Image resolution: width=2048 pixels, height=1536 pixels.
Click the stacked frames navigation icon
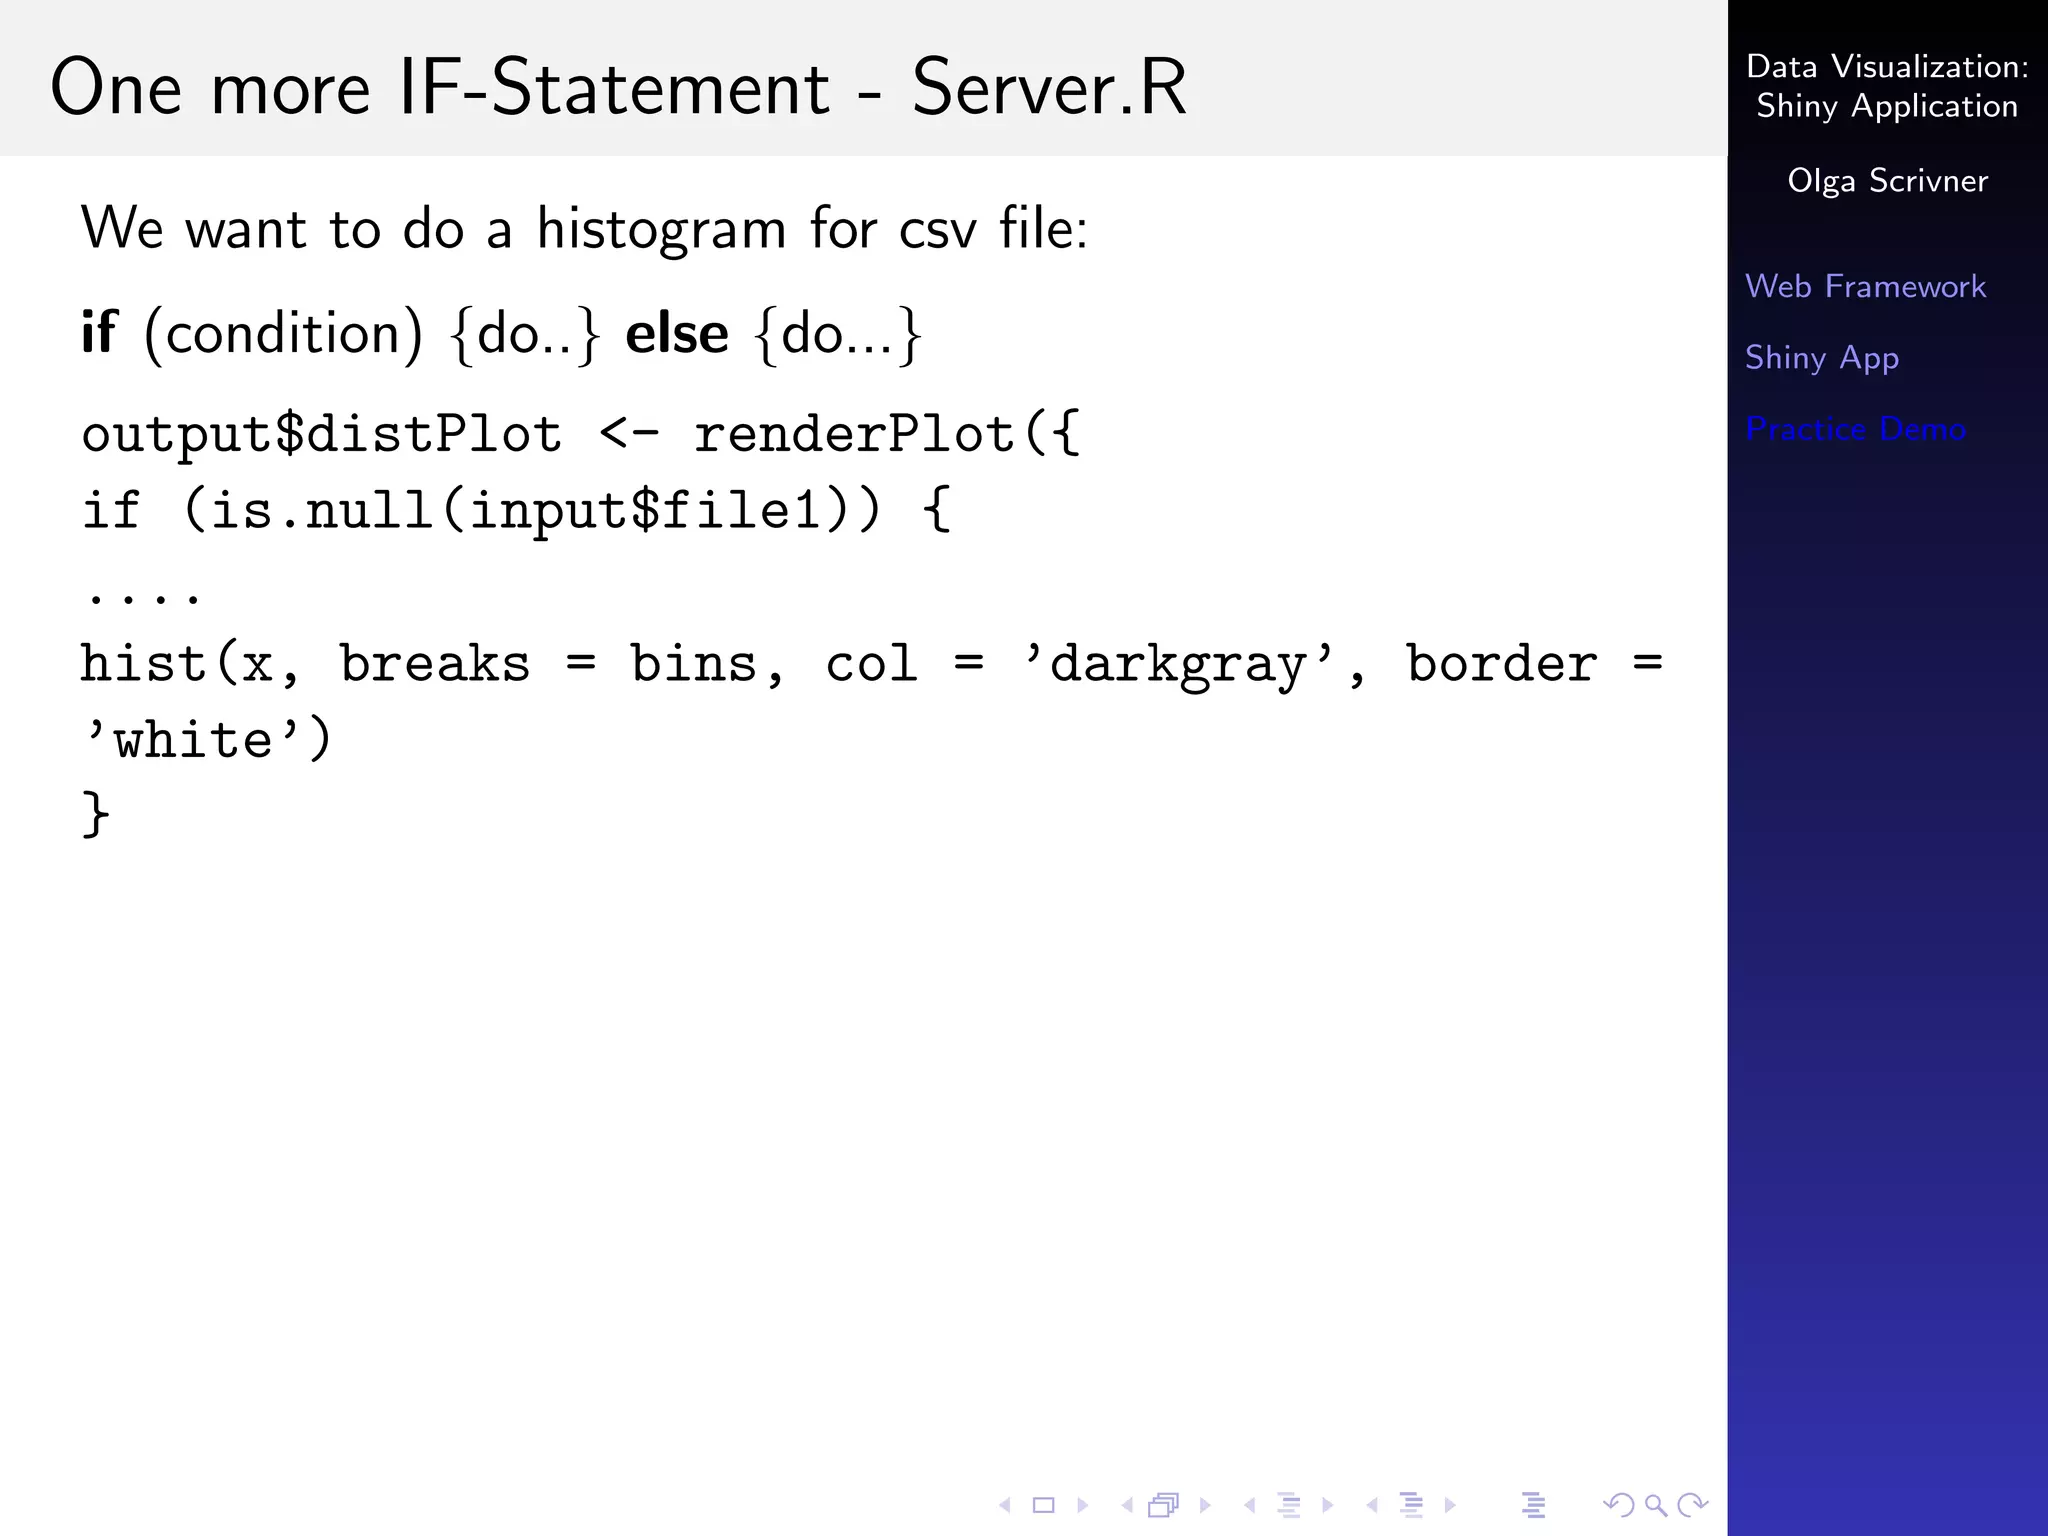[1163, 1505]
